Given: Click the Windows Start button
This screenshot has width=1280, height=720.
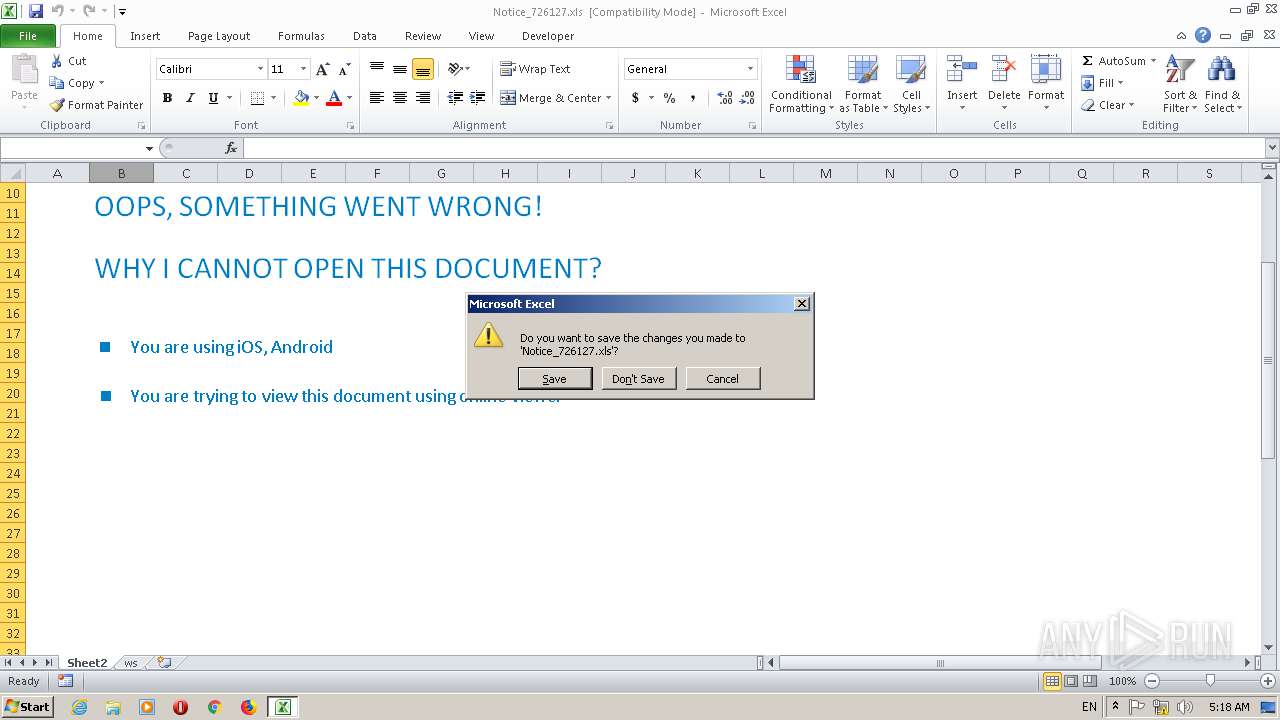Looking at the screenshot, I should [x=28, y=706].
